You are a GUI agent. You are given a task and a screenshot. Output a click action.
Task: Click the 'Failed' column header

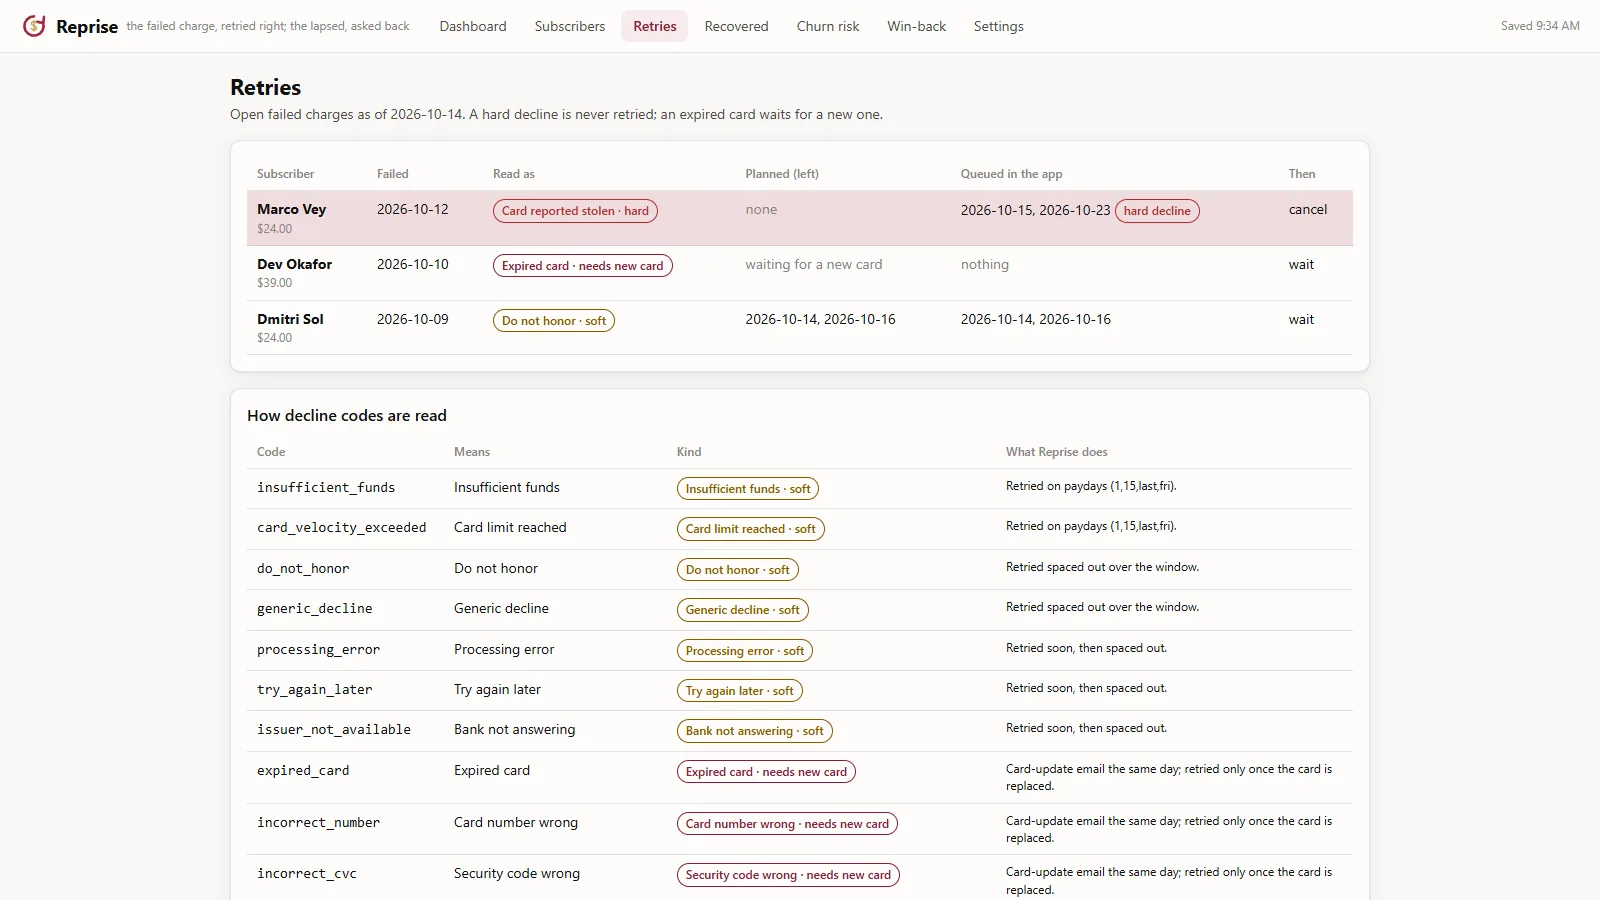[393, 174]
